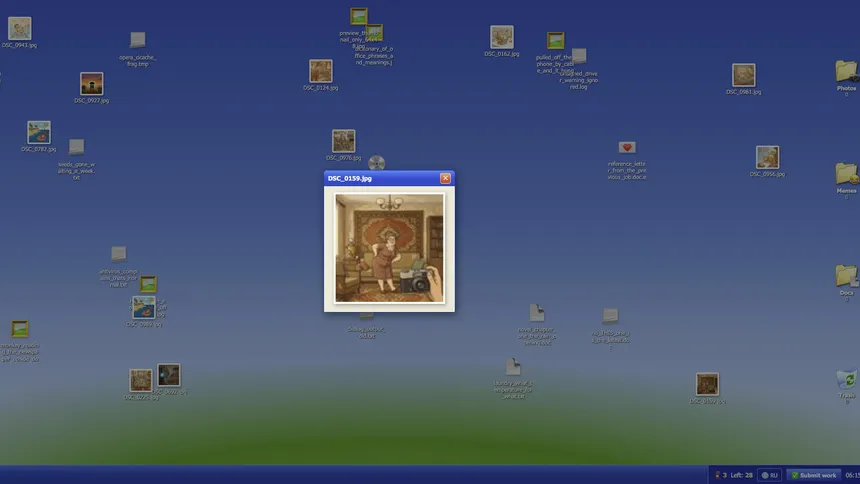860x484 pixels.
Task: Select the blue beach photo below antivirus file
Action: pos(144,308)
